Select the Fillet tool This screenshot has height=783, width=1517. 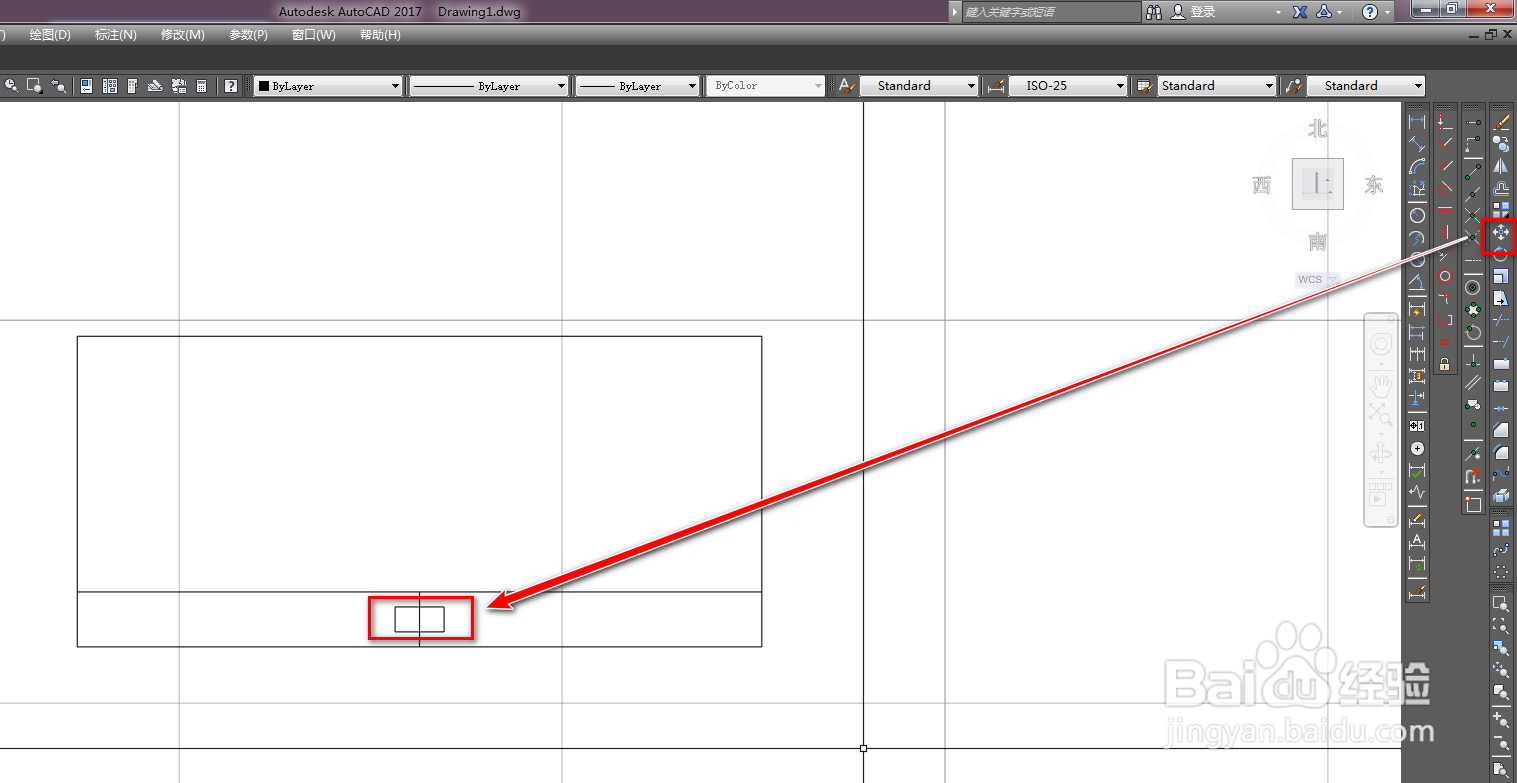[1501, 451]
